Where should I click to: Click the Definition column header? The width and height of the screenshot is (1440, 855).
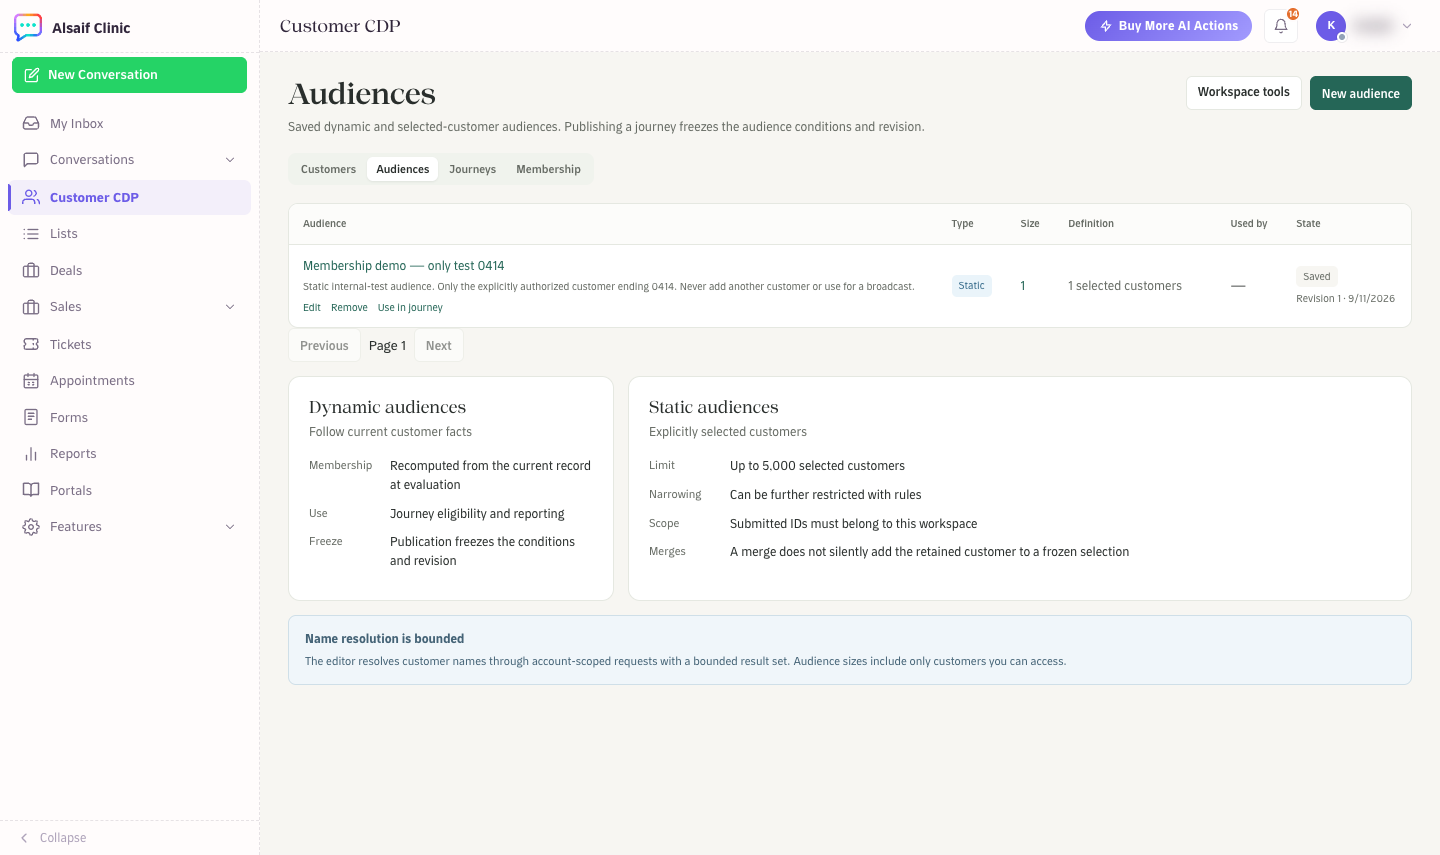[1091, 224]
